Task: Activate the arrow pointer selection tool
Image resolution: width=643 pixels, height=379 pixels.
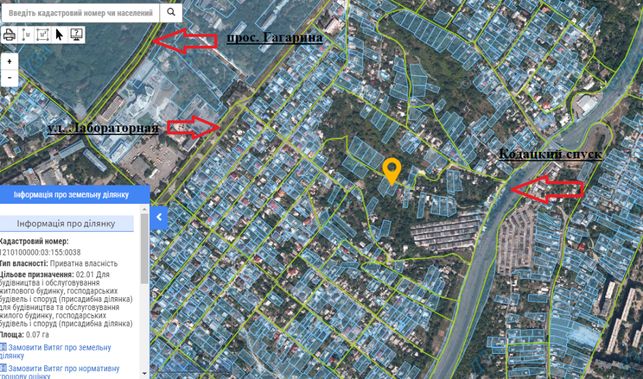Action: click(59, 35)
